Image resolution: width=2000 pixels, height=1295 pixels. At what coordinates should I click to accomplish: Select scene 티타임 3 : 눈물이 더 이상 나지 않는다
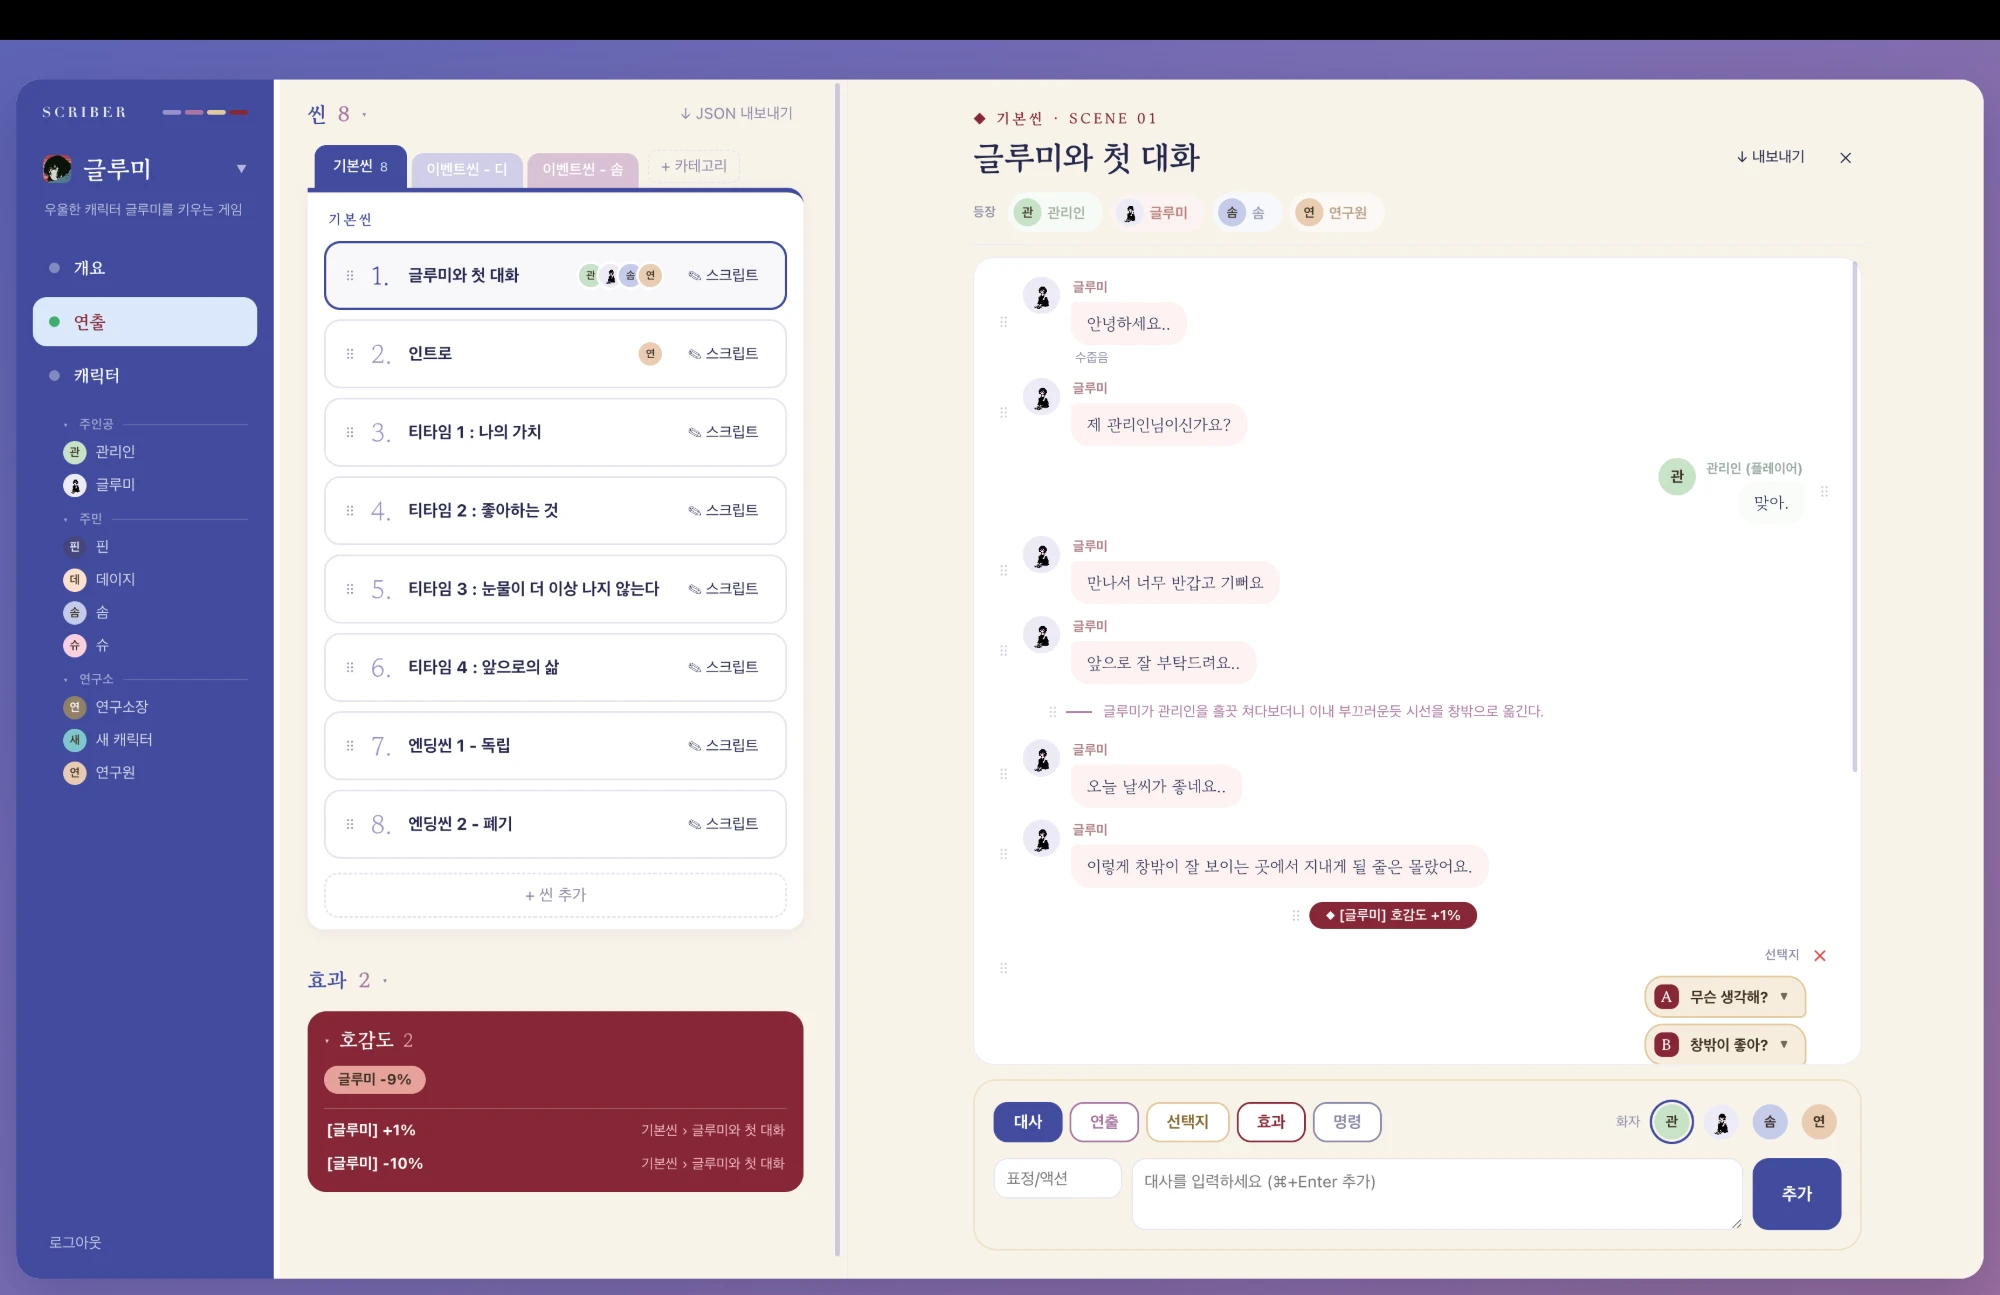(555, 589)
